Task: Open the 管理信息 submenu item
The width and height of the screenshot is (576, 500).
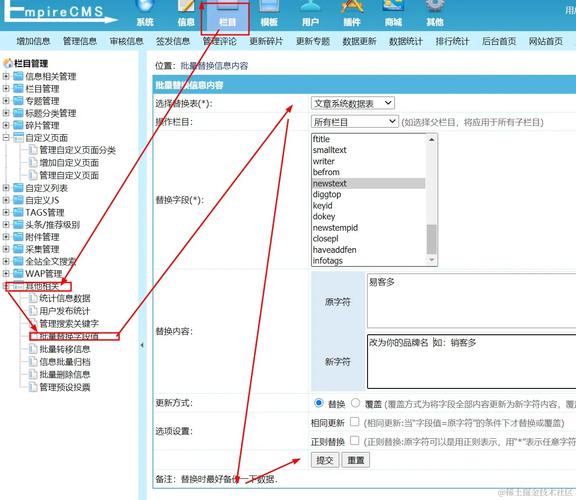Action: click(x=80, y=41)
